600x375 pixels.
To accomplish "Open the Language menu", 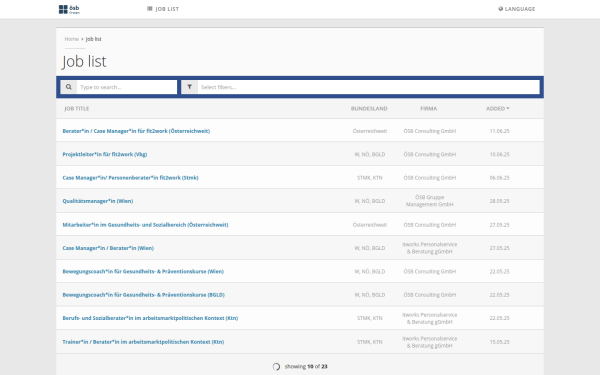I will (517, 9).
